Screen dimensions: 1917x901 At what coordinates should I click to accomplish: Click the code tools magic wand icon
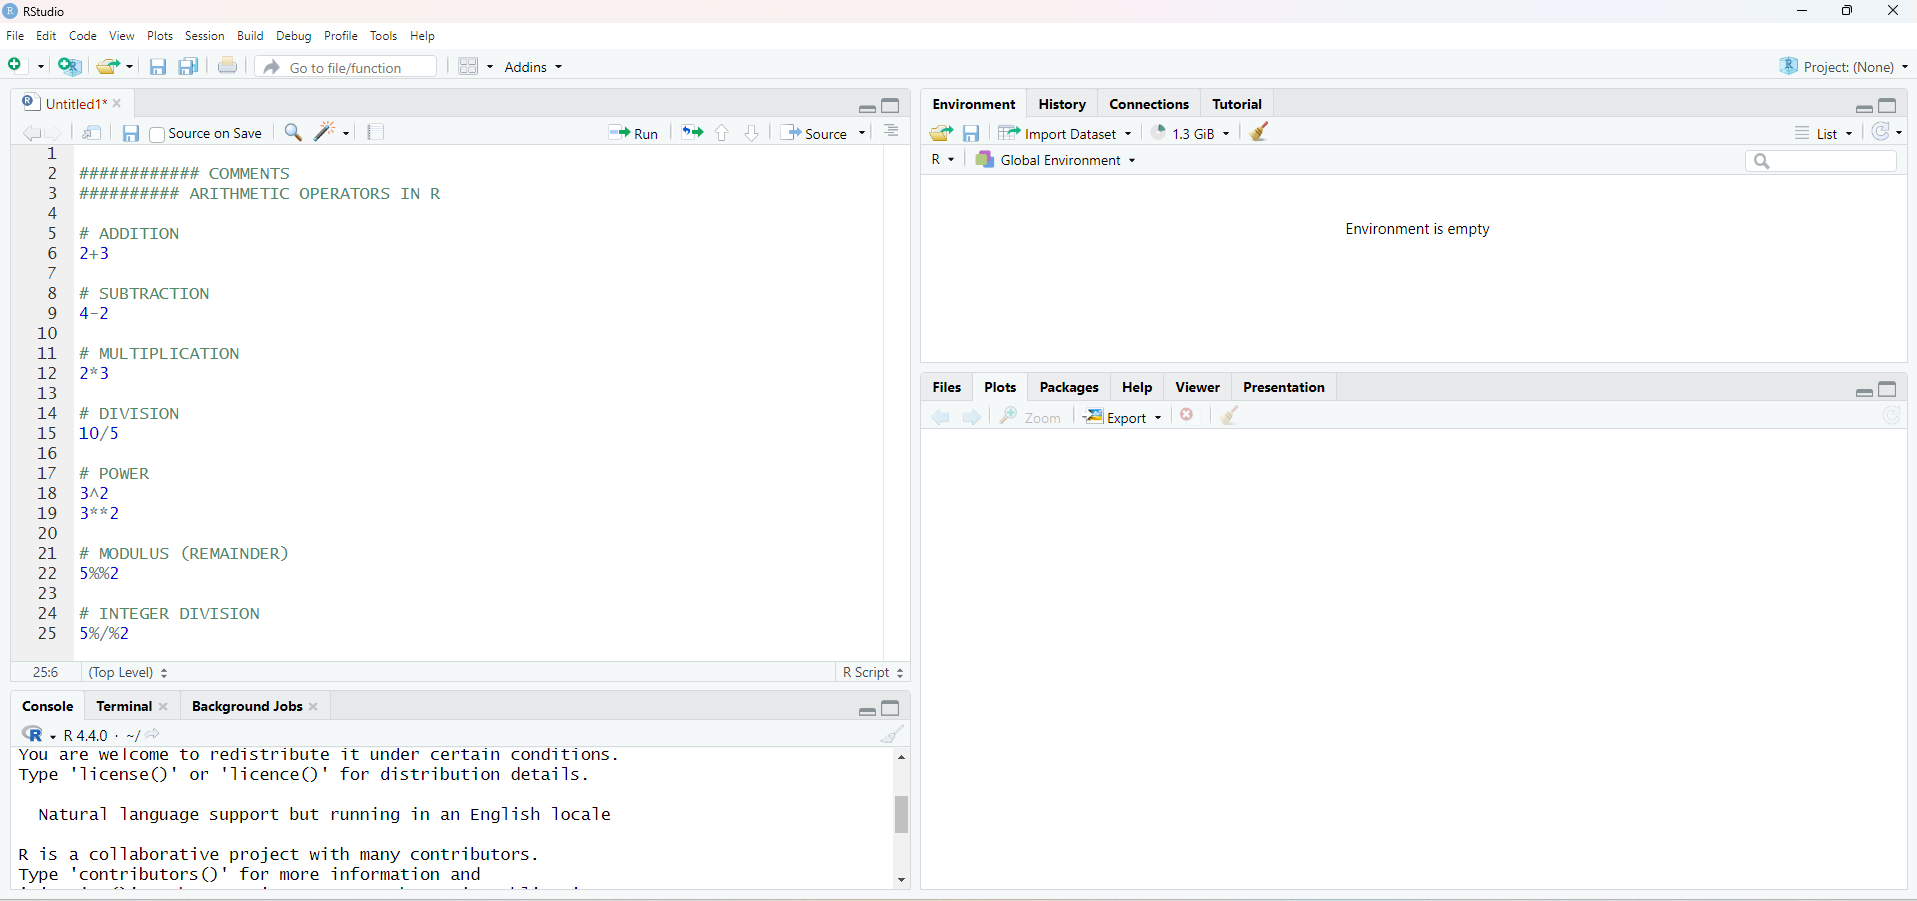pyautogui.click(x=325, y=132)
